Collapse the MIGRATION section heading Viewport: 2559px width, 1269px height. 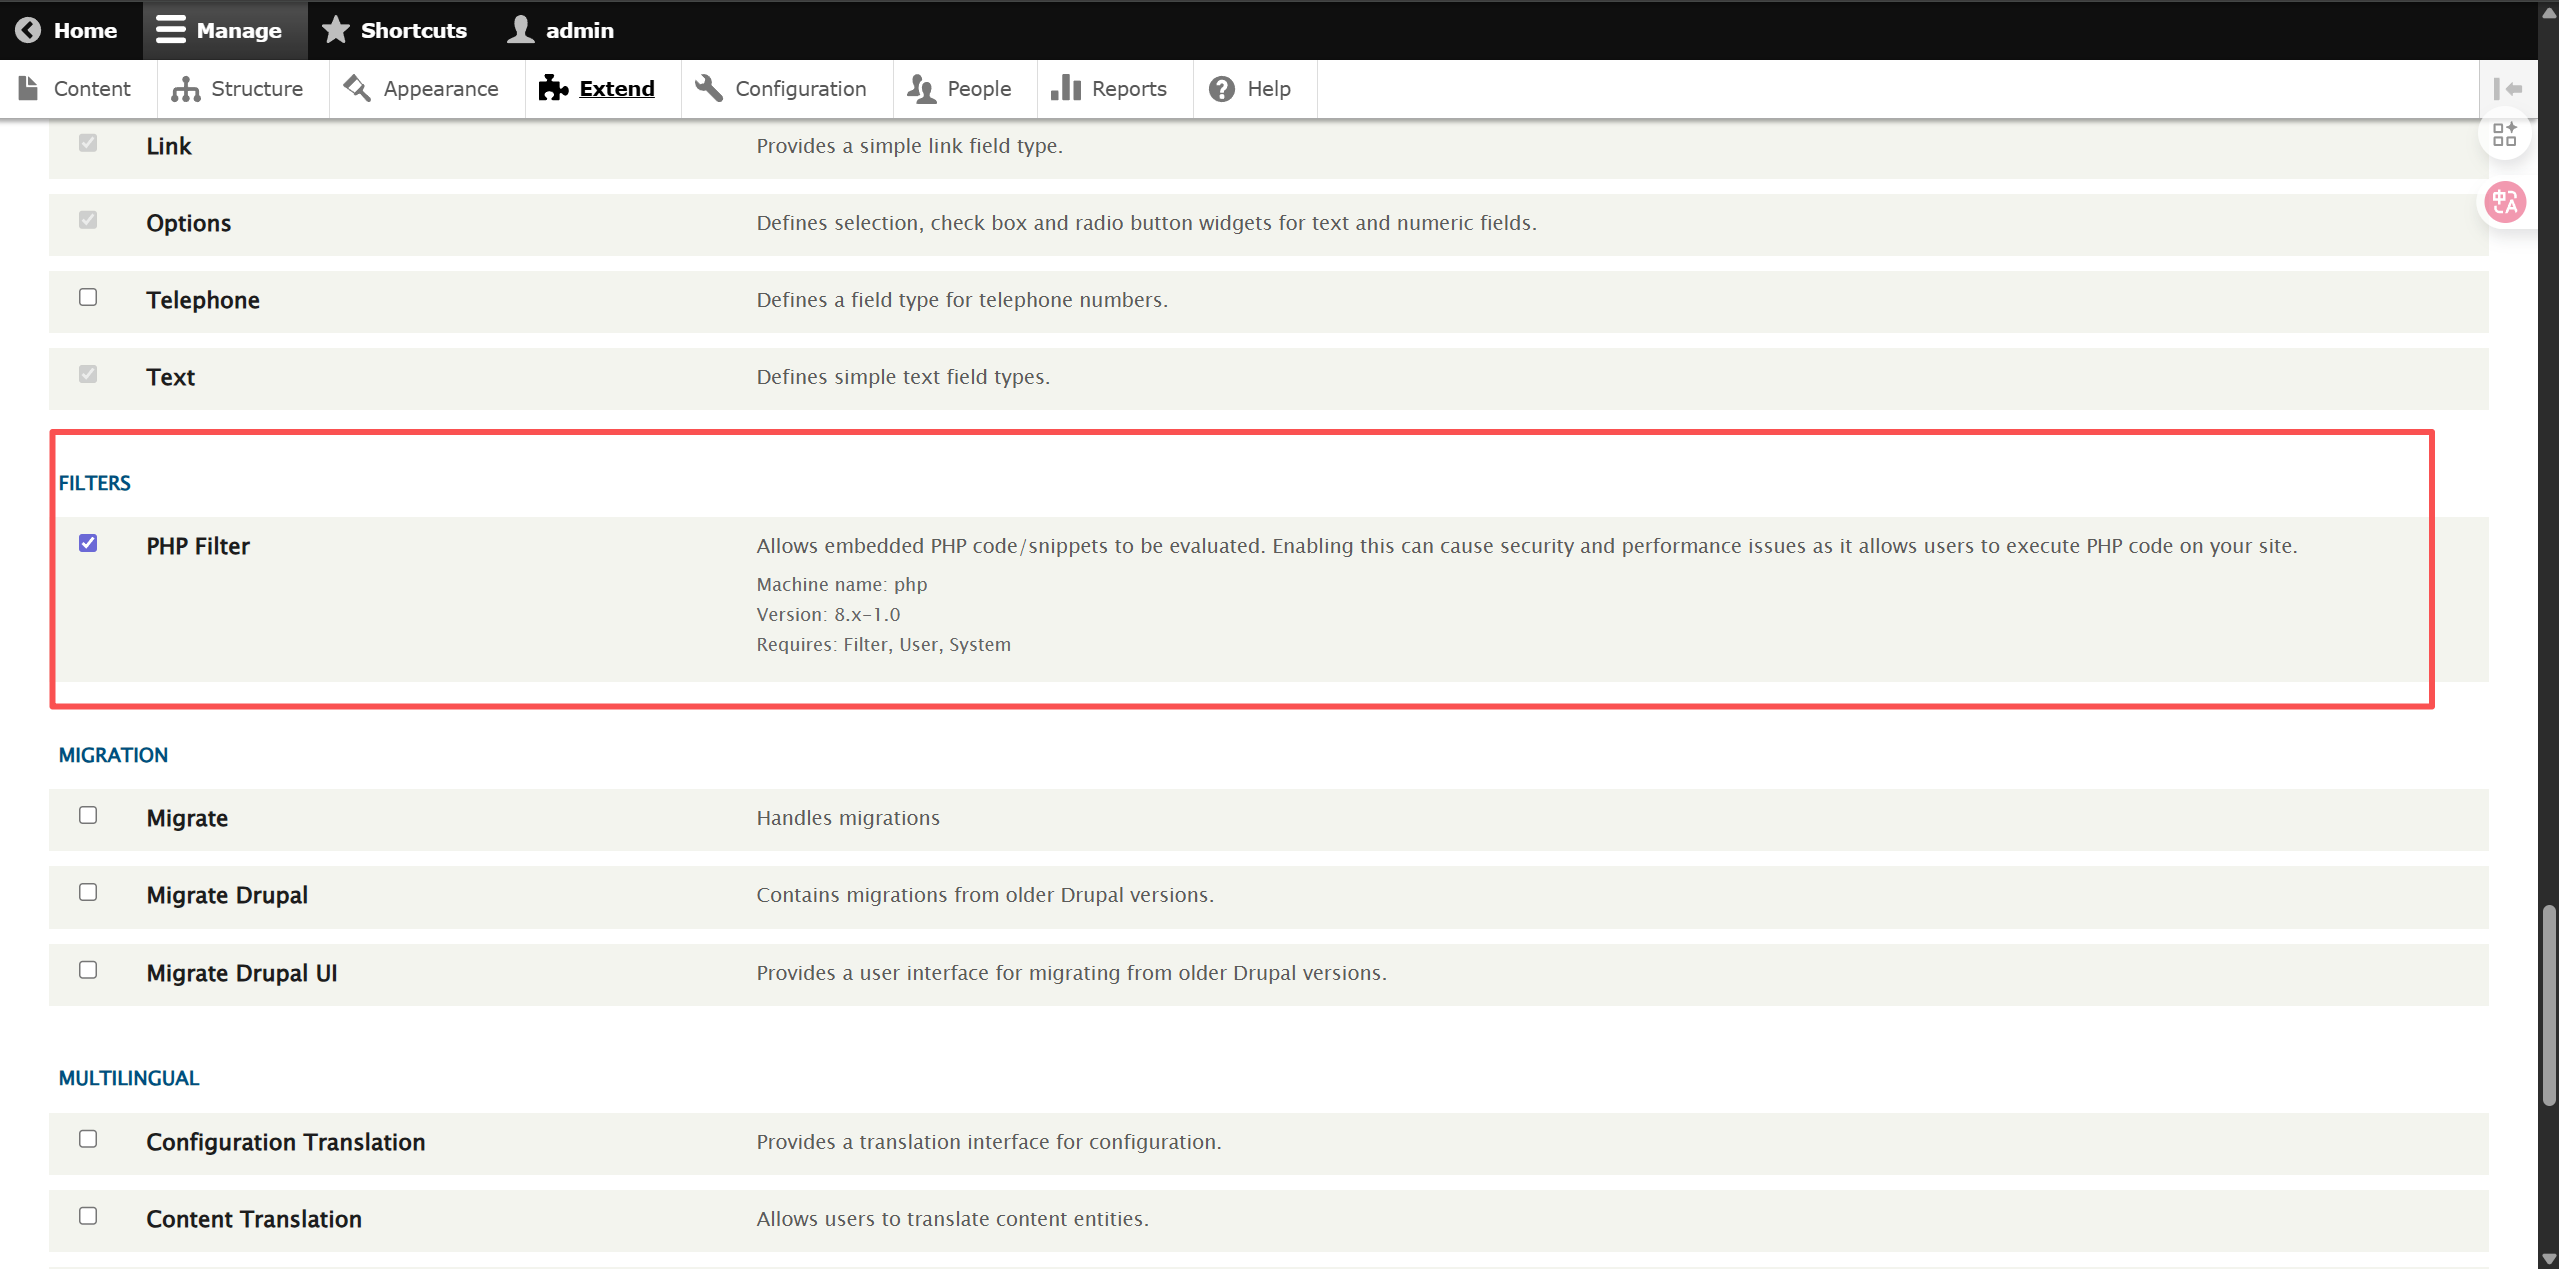pos(113,755)
